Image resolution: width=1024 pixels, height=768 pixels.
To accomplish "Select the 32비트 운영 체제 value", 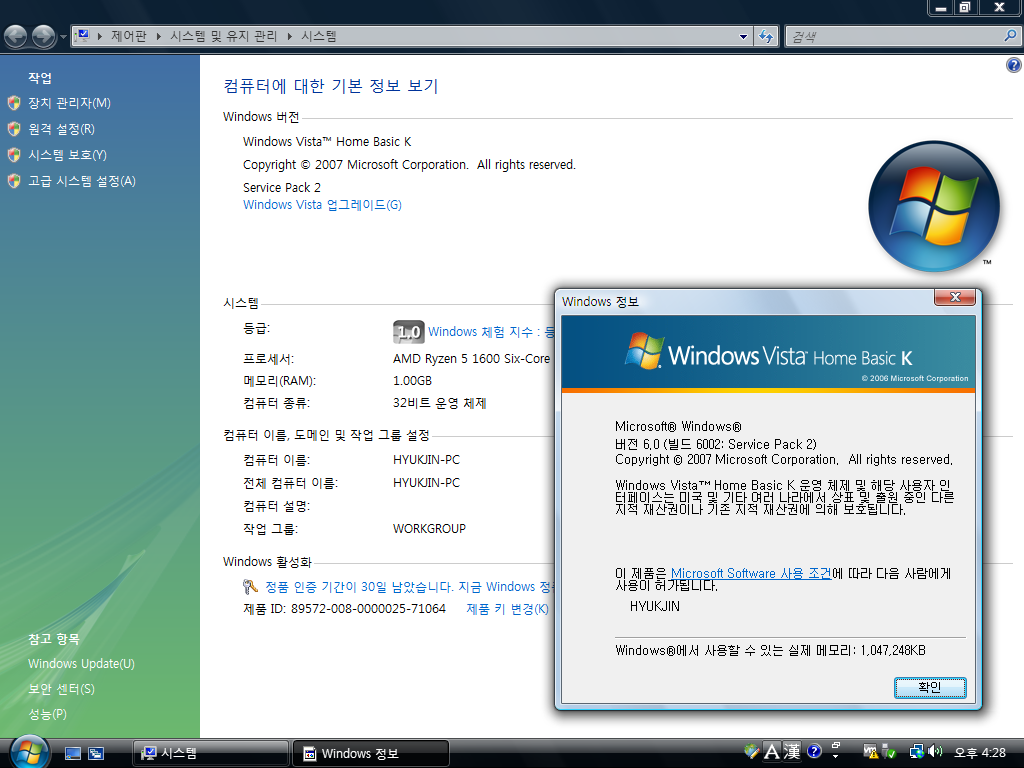I will click(x=440, y=404).
